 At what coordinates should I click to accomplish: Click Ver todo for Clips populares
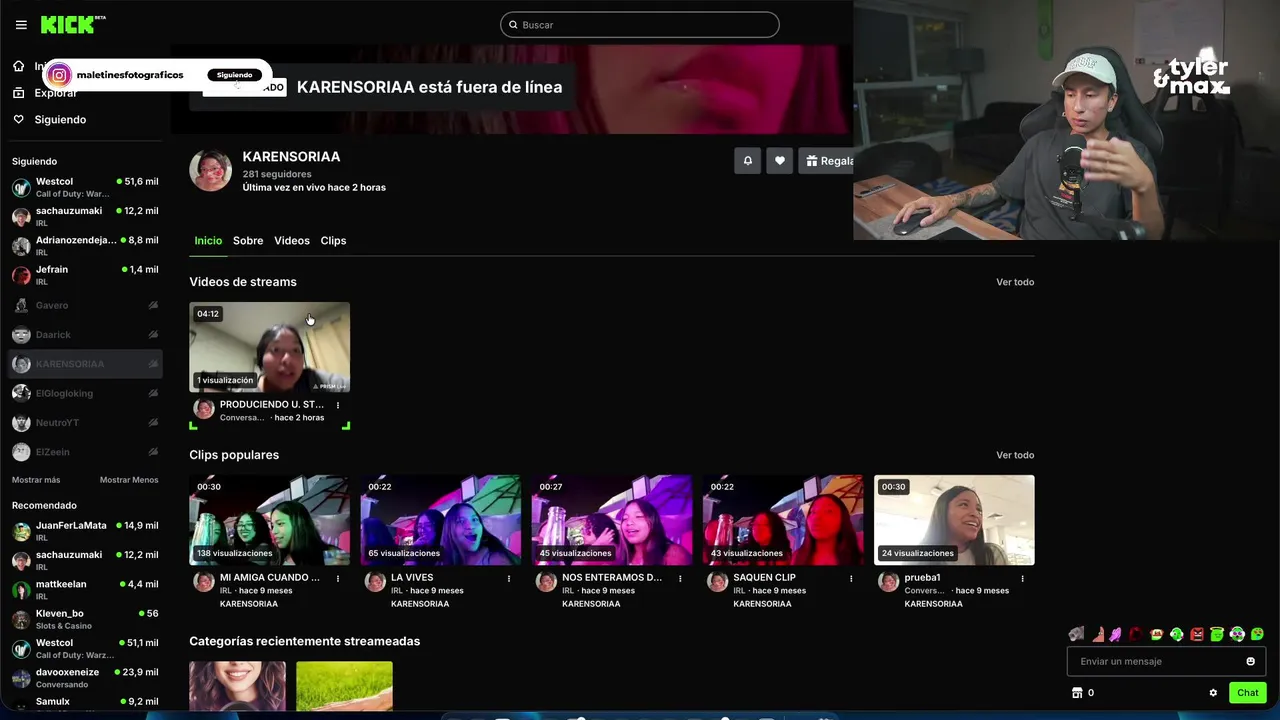[1015, 455]
